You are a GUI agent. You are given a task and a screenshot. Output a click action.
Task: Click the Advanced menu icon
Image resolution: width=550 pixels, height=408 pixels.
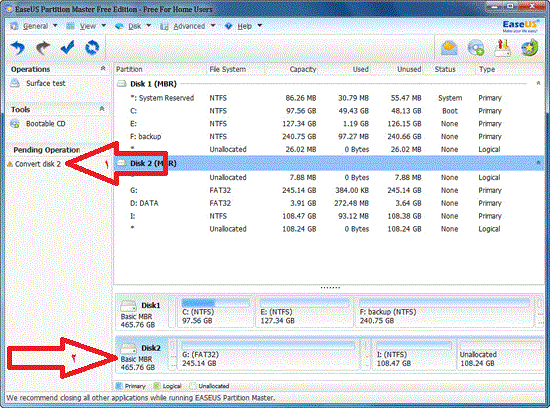[164, 26]
